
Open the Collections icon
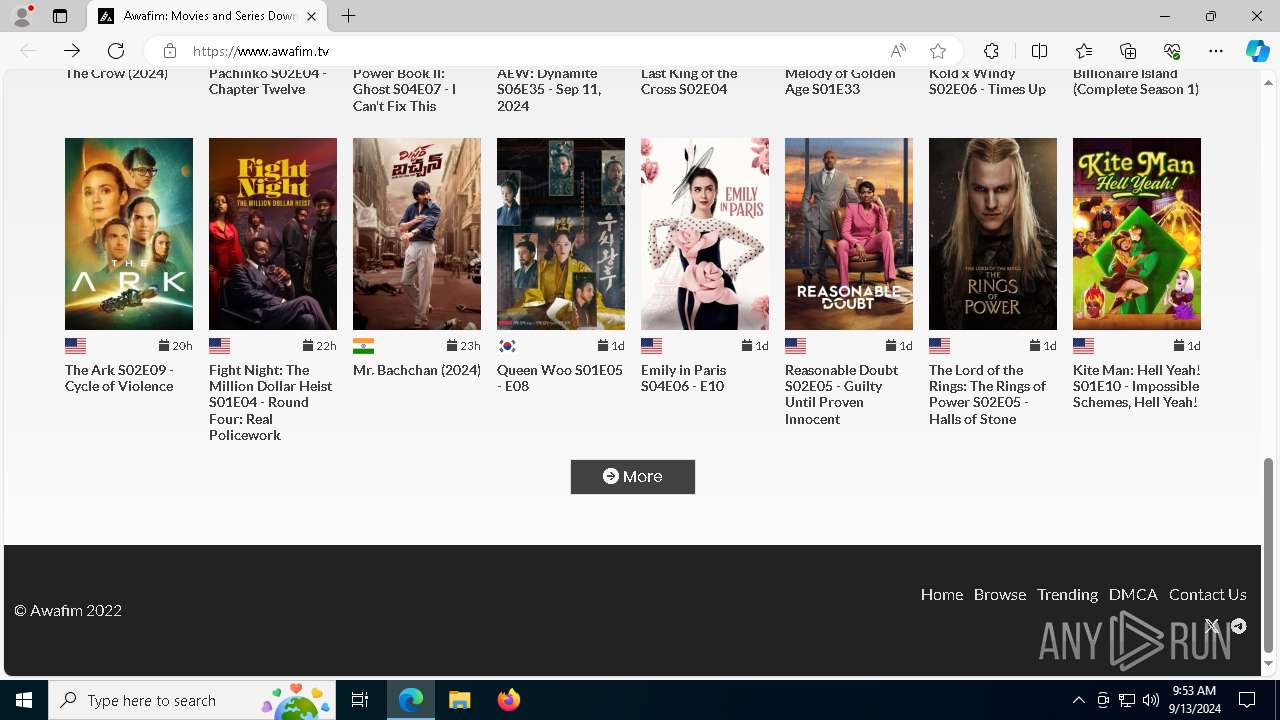1128,51
